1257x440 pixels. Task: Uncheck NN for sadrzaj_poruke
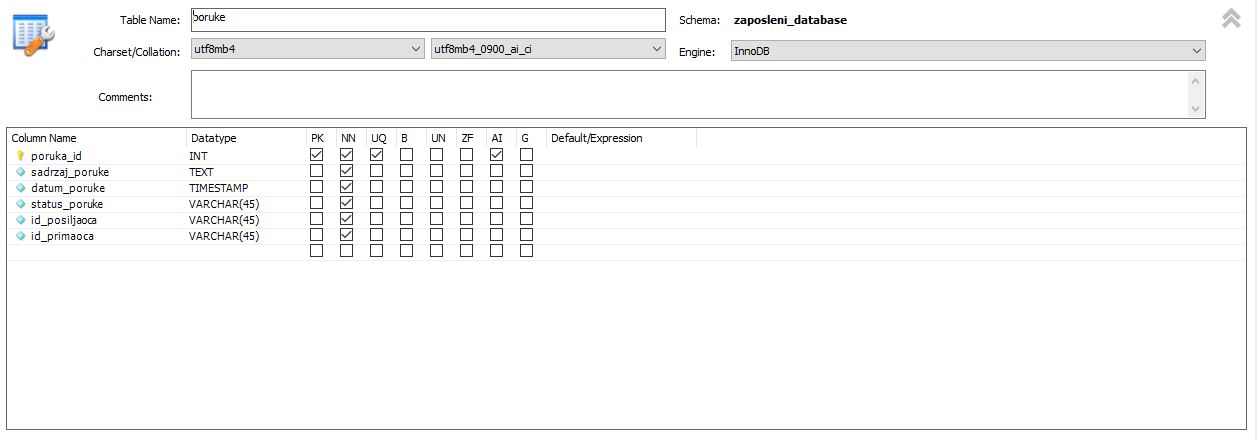(347, 171)
